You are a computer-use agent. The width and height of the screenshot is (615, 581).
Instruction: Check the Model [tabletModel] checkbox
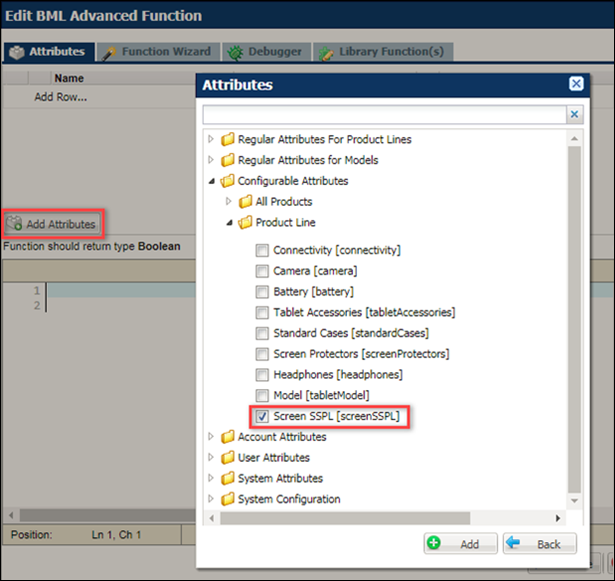click(x=262, y=395)
